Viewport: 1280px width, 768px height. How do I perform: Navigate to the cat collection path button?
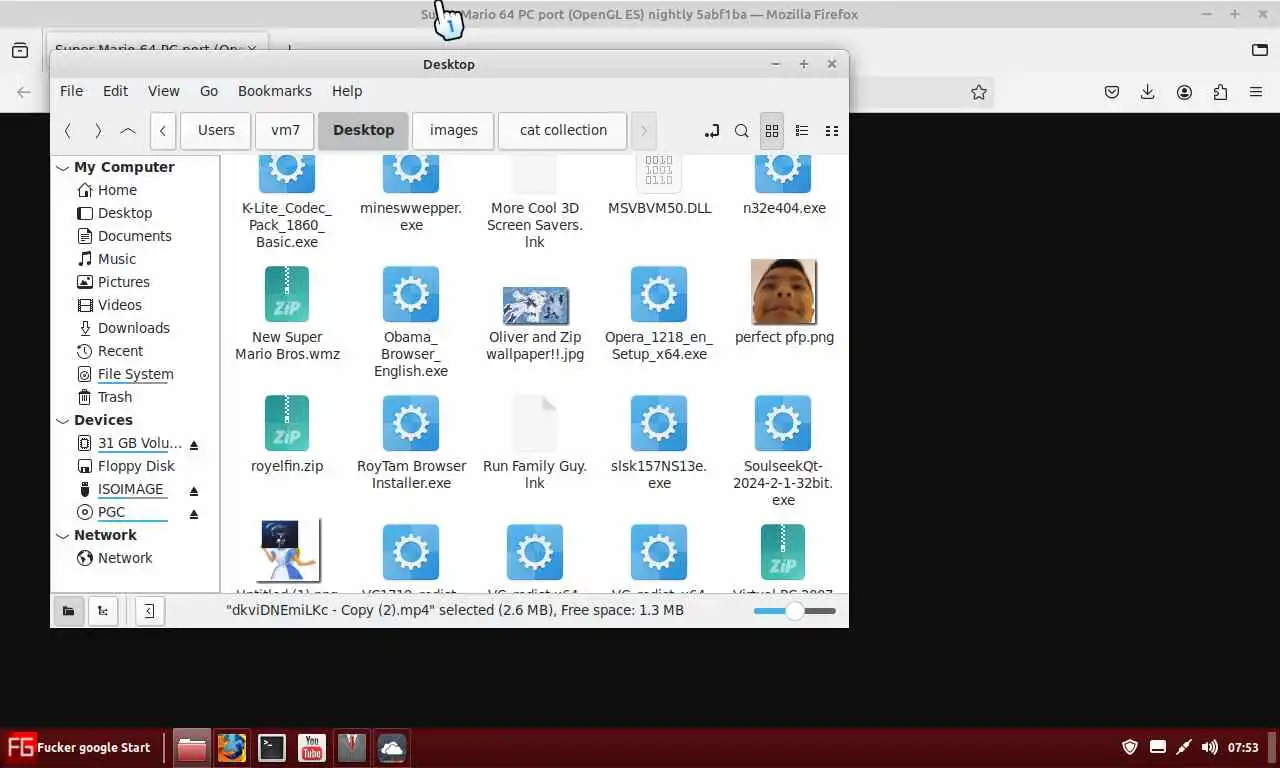563,131
